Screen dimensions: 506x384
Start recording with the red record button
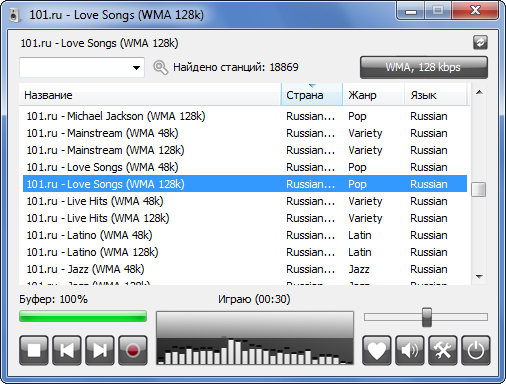click(133, 350)
